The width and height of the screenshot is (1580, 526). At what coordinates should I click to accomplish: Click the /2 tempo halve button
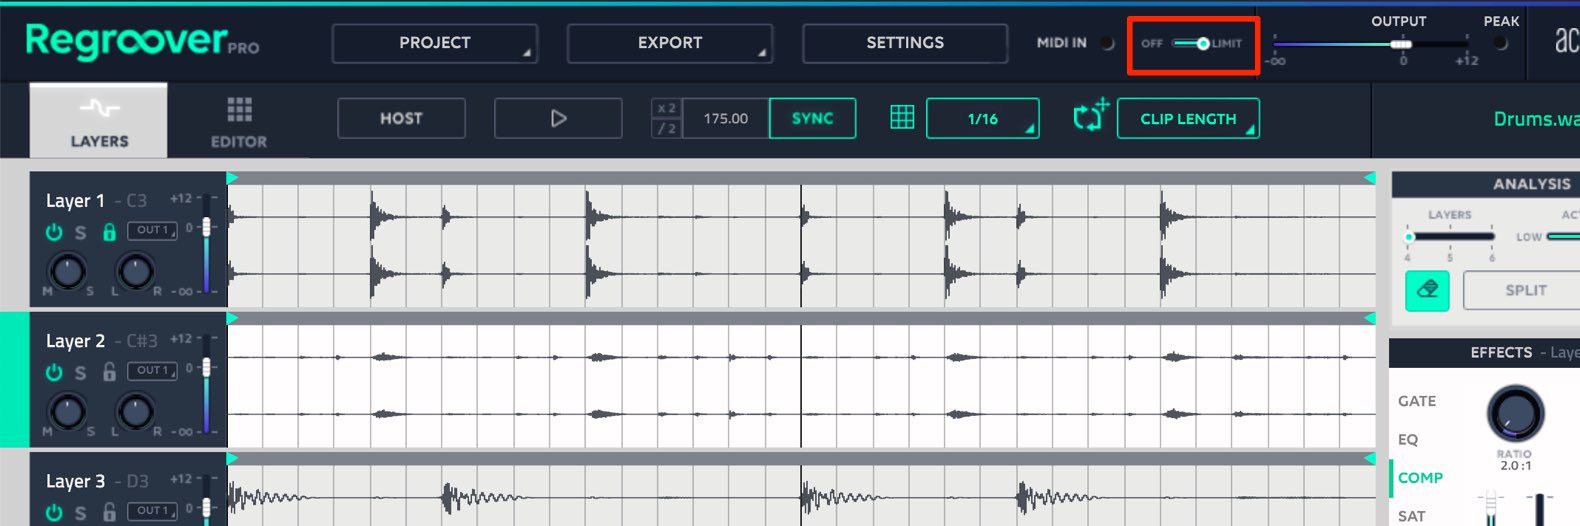point(667,128)
